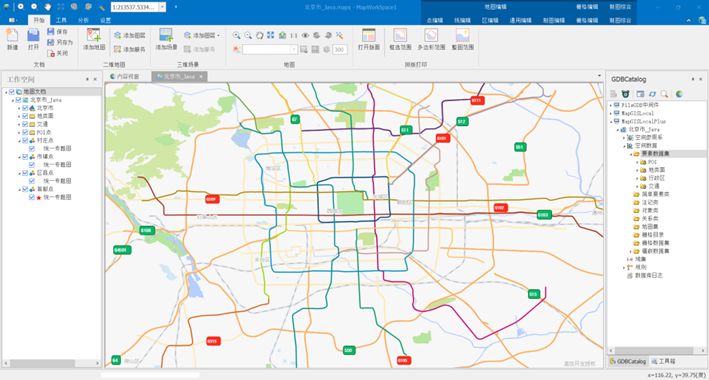Expand the 地类图 layer group
The image size is (709, 380).
coord(19,116)
